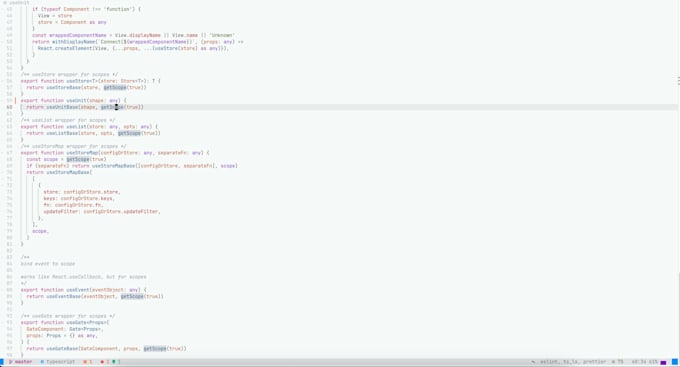This screenshot has width=680, height=367.
Task: Click getScope call inside useEvent function
Action: (132, 296)
